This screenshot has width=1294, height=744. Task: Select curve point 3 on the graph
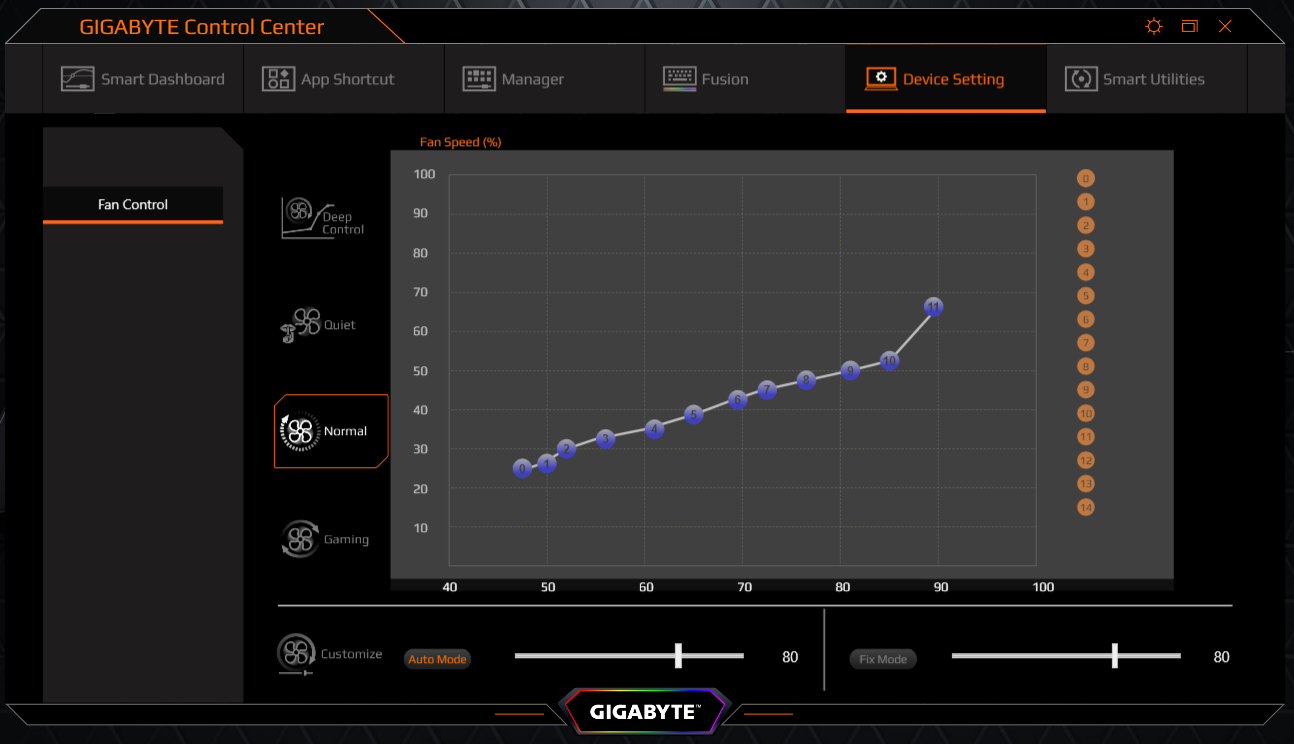(606, 439)
